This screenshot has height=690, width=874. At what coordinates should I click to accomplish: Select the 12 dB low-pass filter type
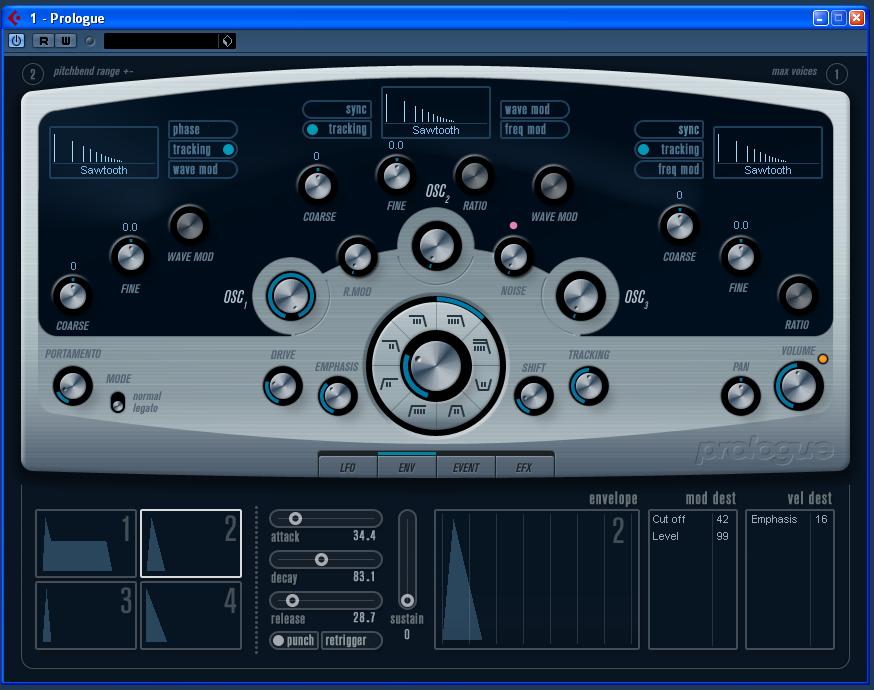coord(389,346)
